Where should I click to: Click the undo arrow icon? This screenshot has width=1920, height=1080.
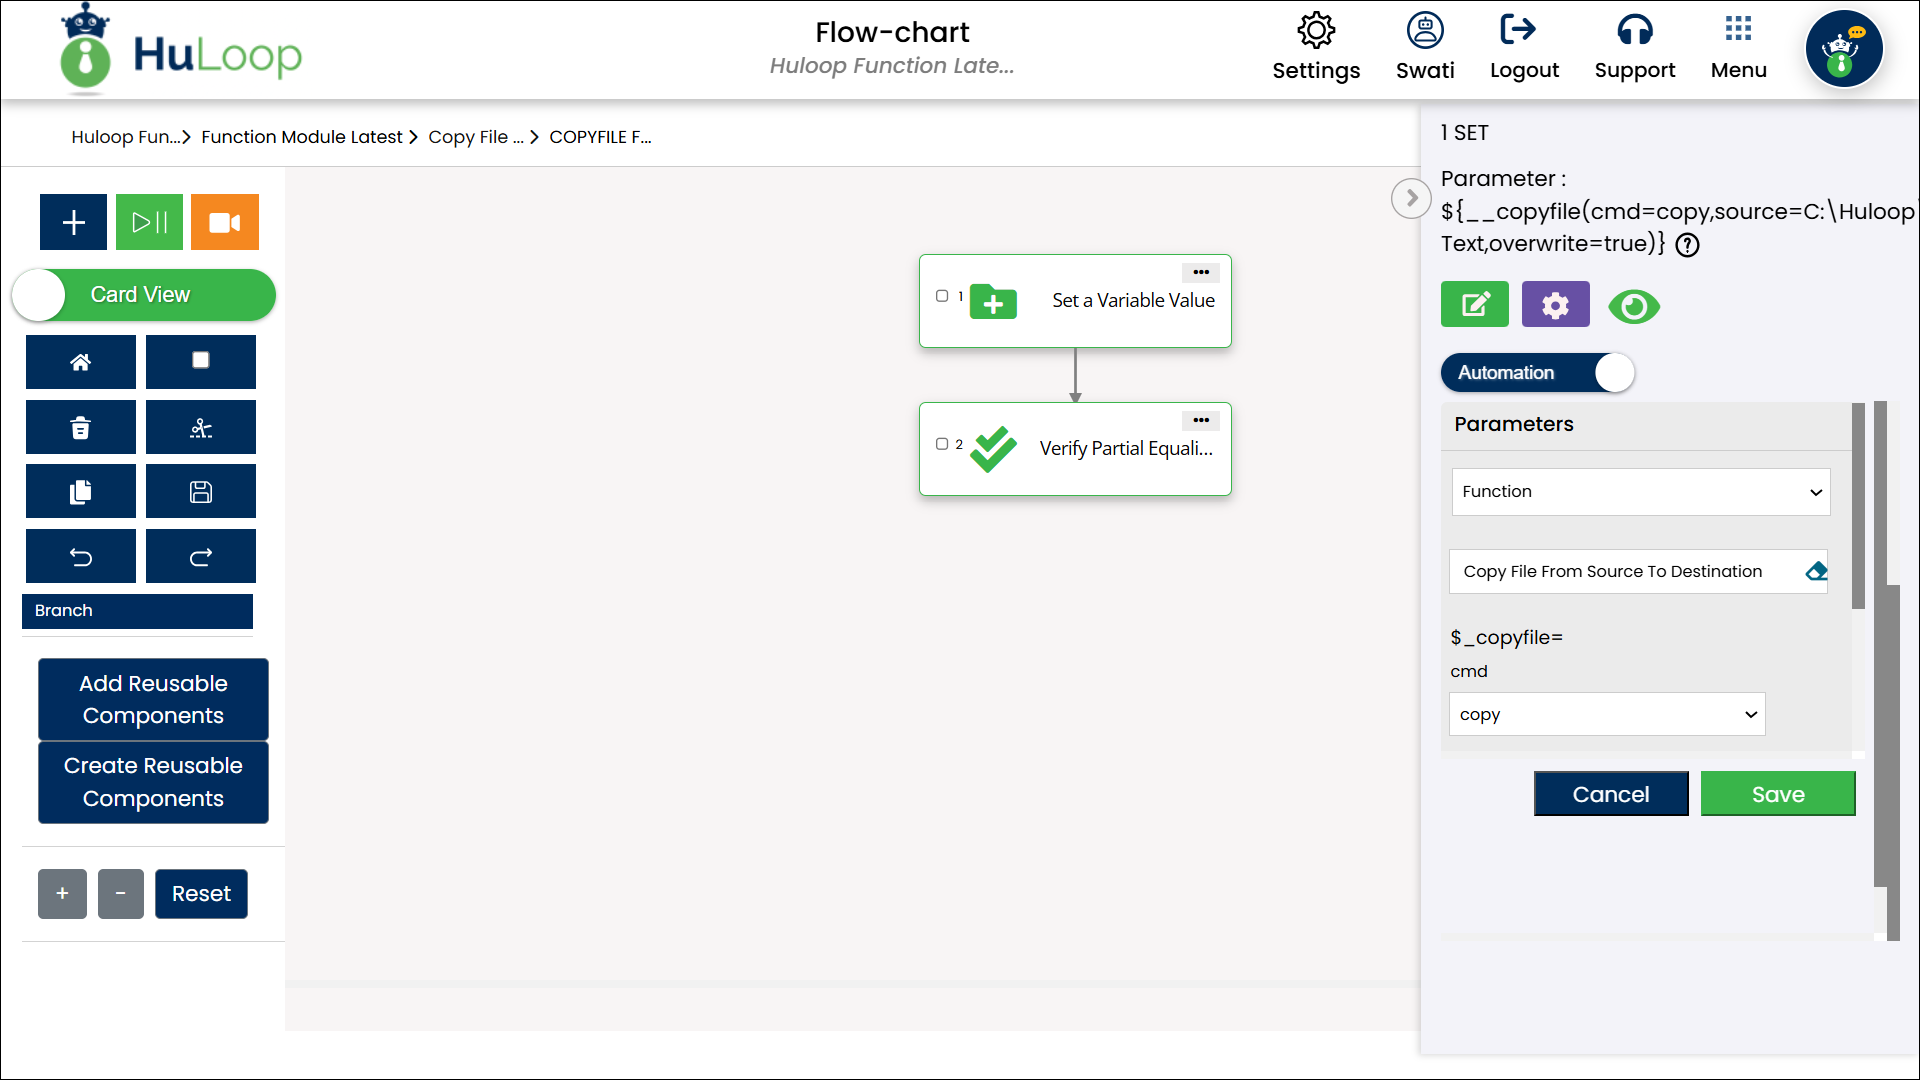tap(80, 557)
